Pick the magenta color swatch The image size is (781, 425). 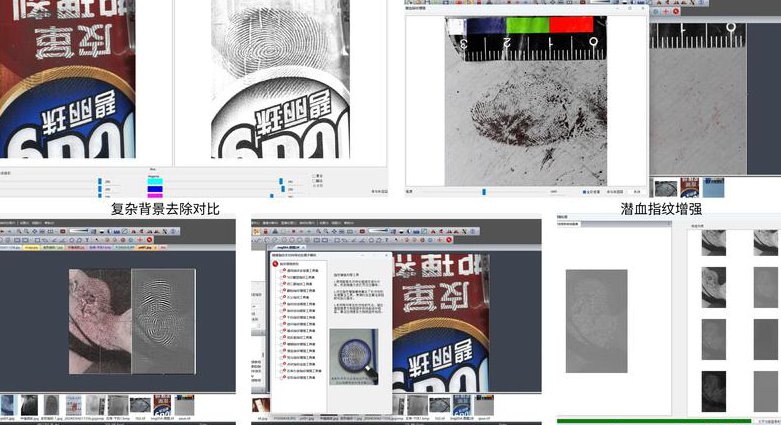154,196
